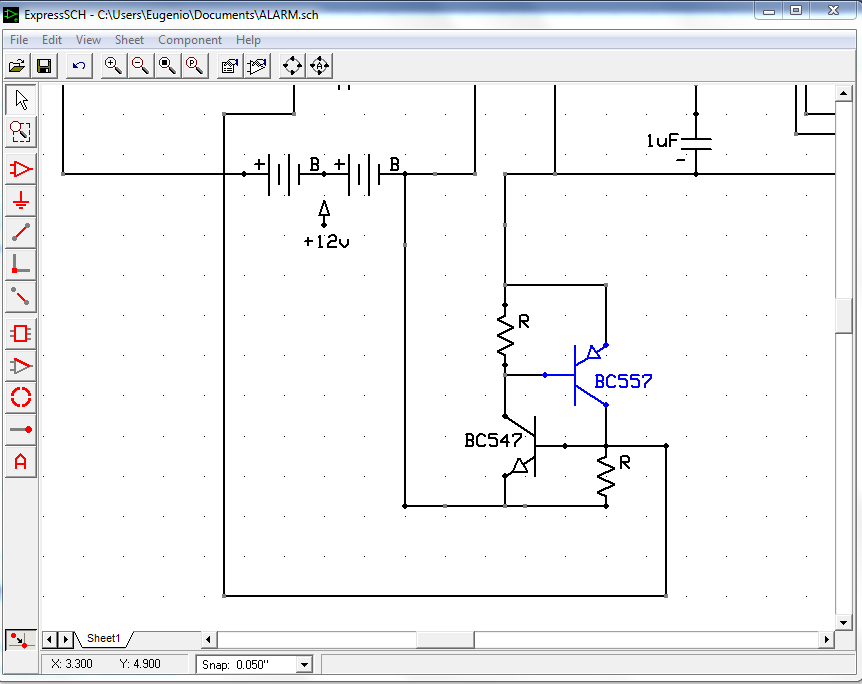The image size is (862, 684).
Task: Select the upper resistor R symbol
Action: click(x=505, y=334)
